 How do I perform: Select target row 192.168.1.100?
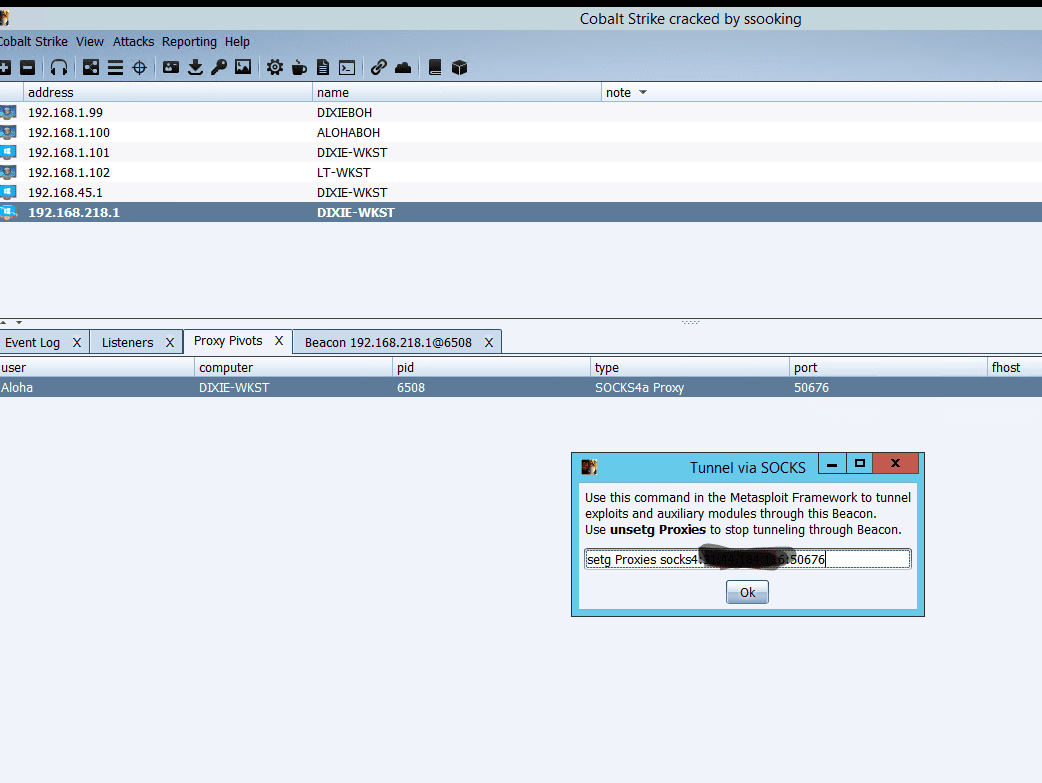(x=521, y=132)
